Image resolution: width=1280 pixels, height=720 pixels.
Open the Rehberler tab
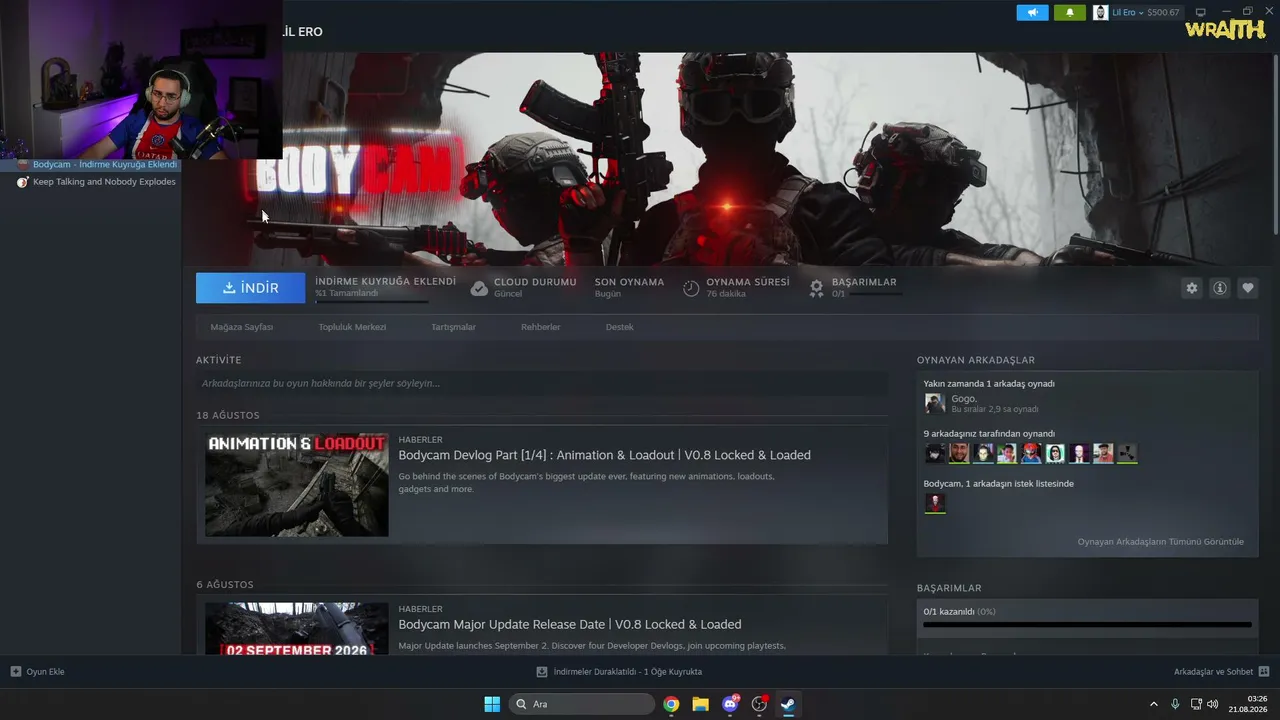(541, 327)
